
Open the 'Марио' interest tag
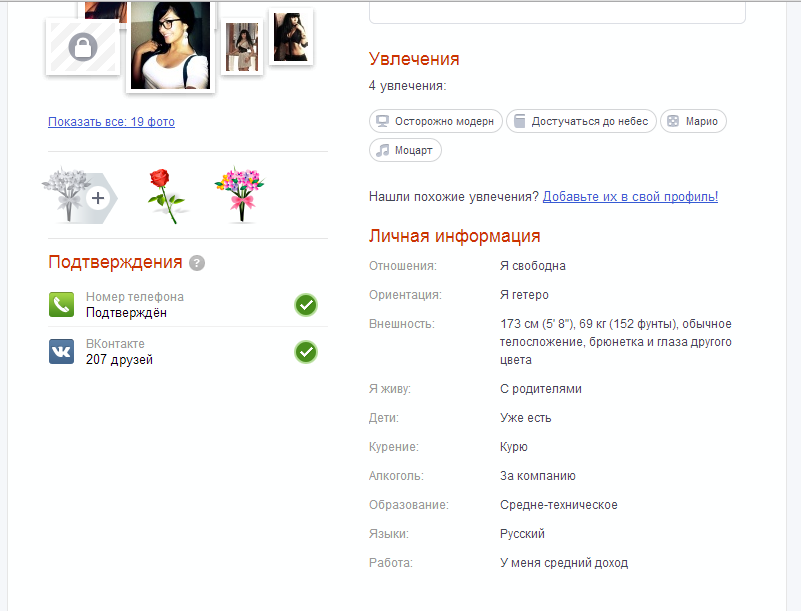coord(693,121)
